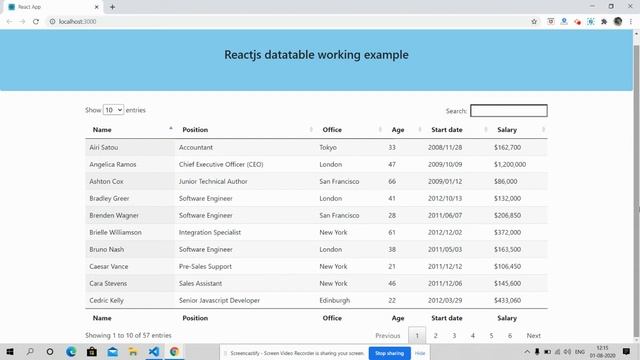Click the Airi Satou name cell

point(130,147)
